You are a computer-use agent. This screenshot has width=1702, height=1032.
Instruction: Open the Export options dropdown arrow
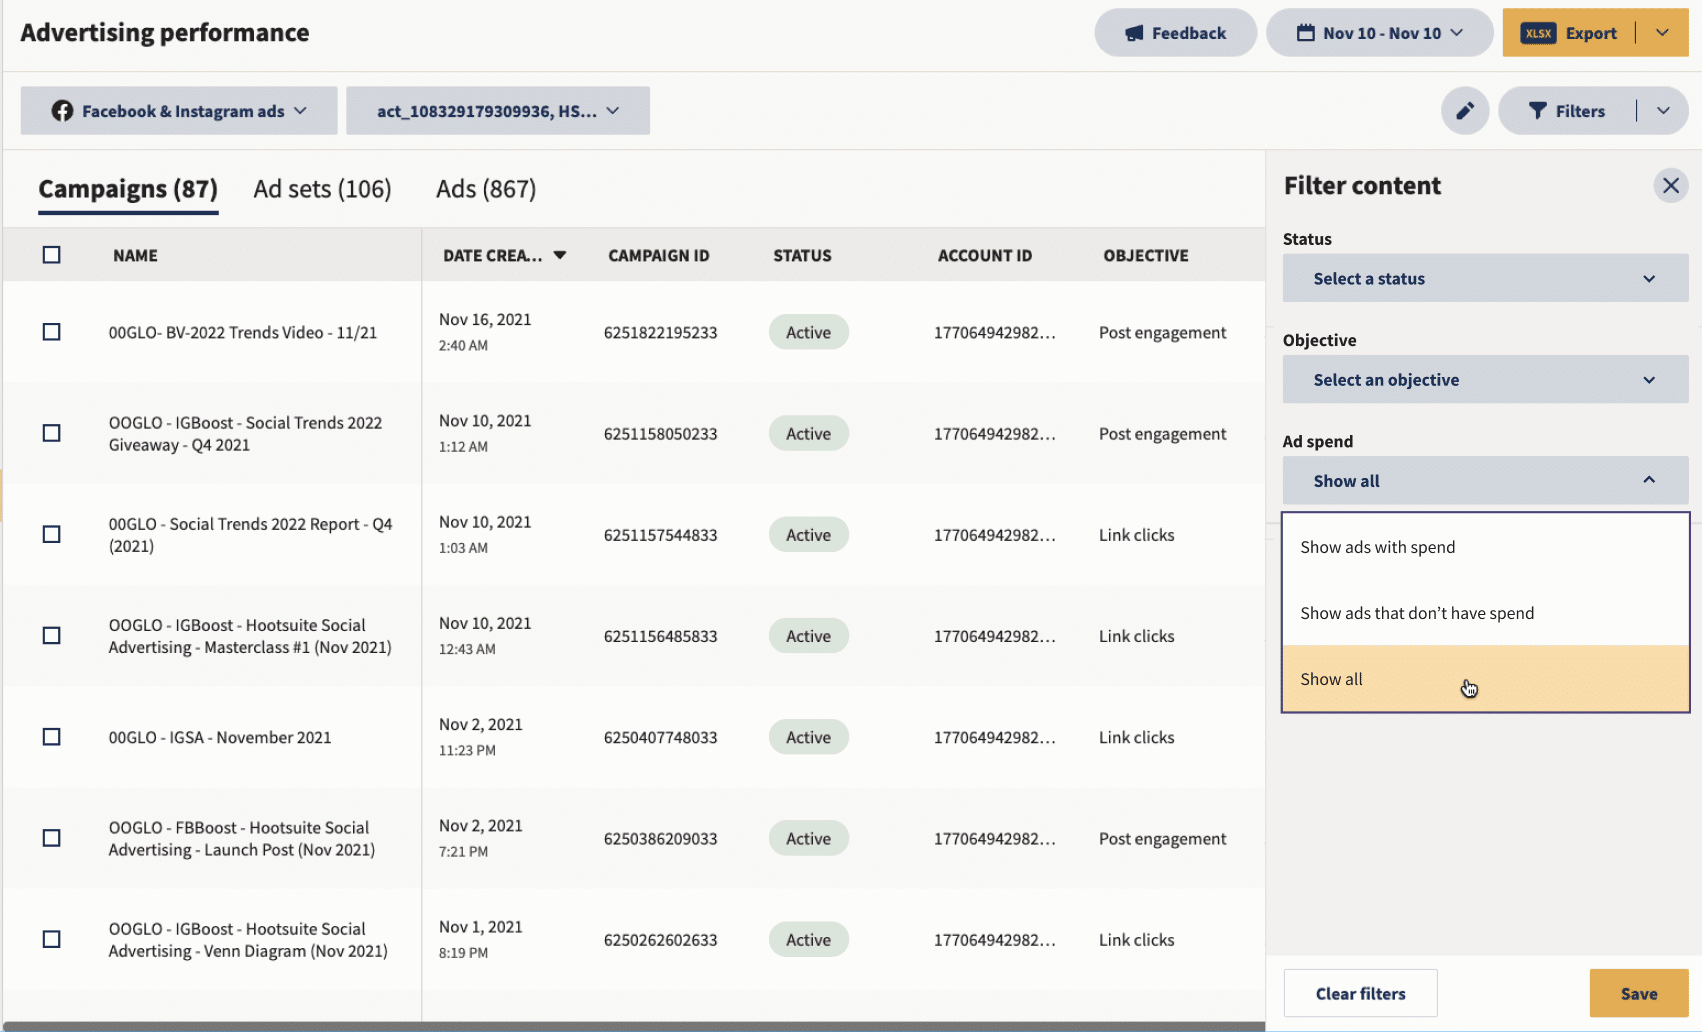click(x=1662, y=33)
